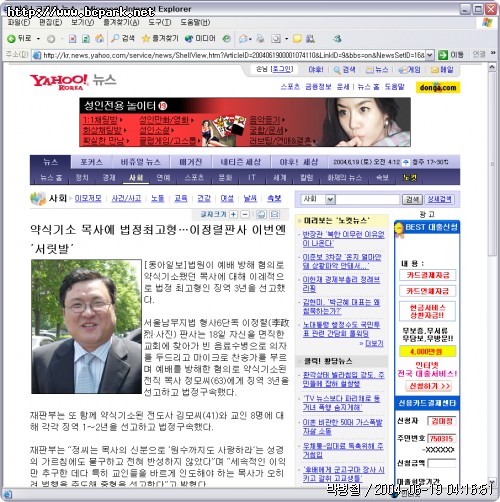Click the 검색 button next to search box

click(412, 200)
